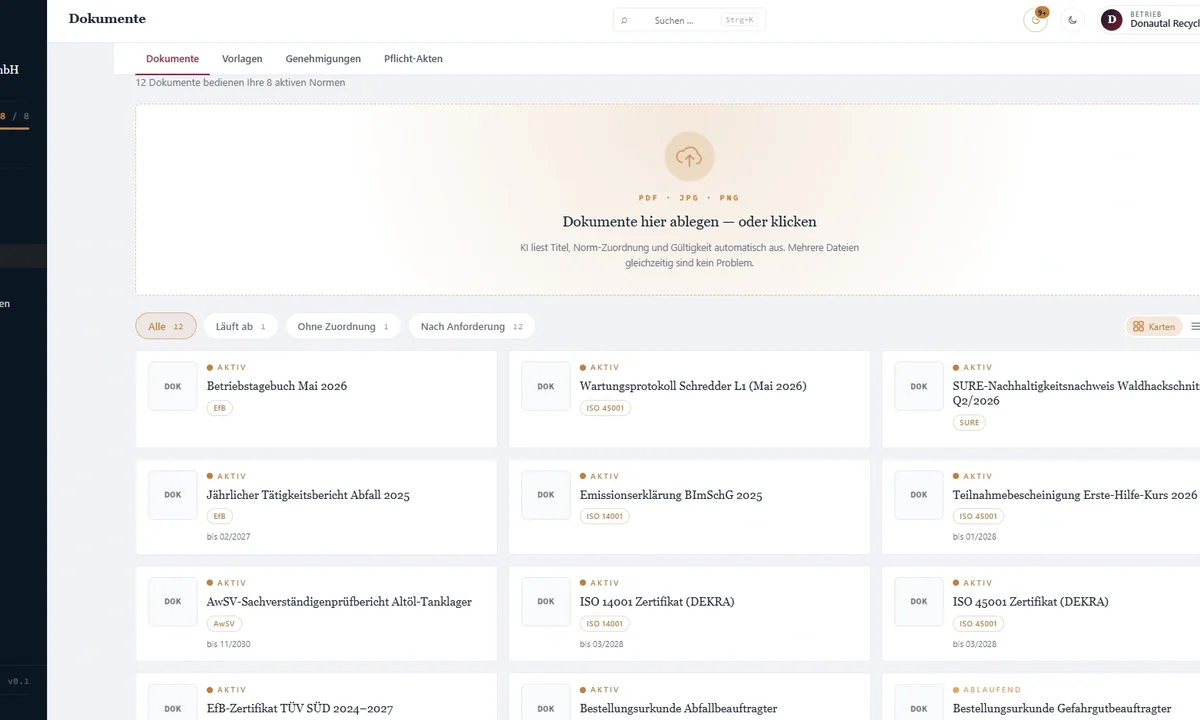Open Betriebstagebuch Mai 2026 title

277,386
